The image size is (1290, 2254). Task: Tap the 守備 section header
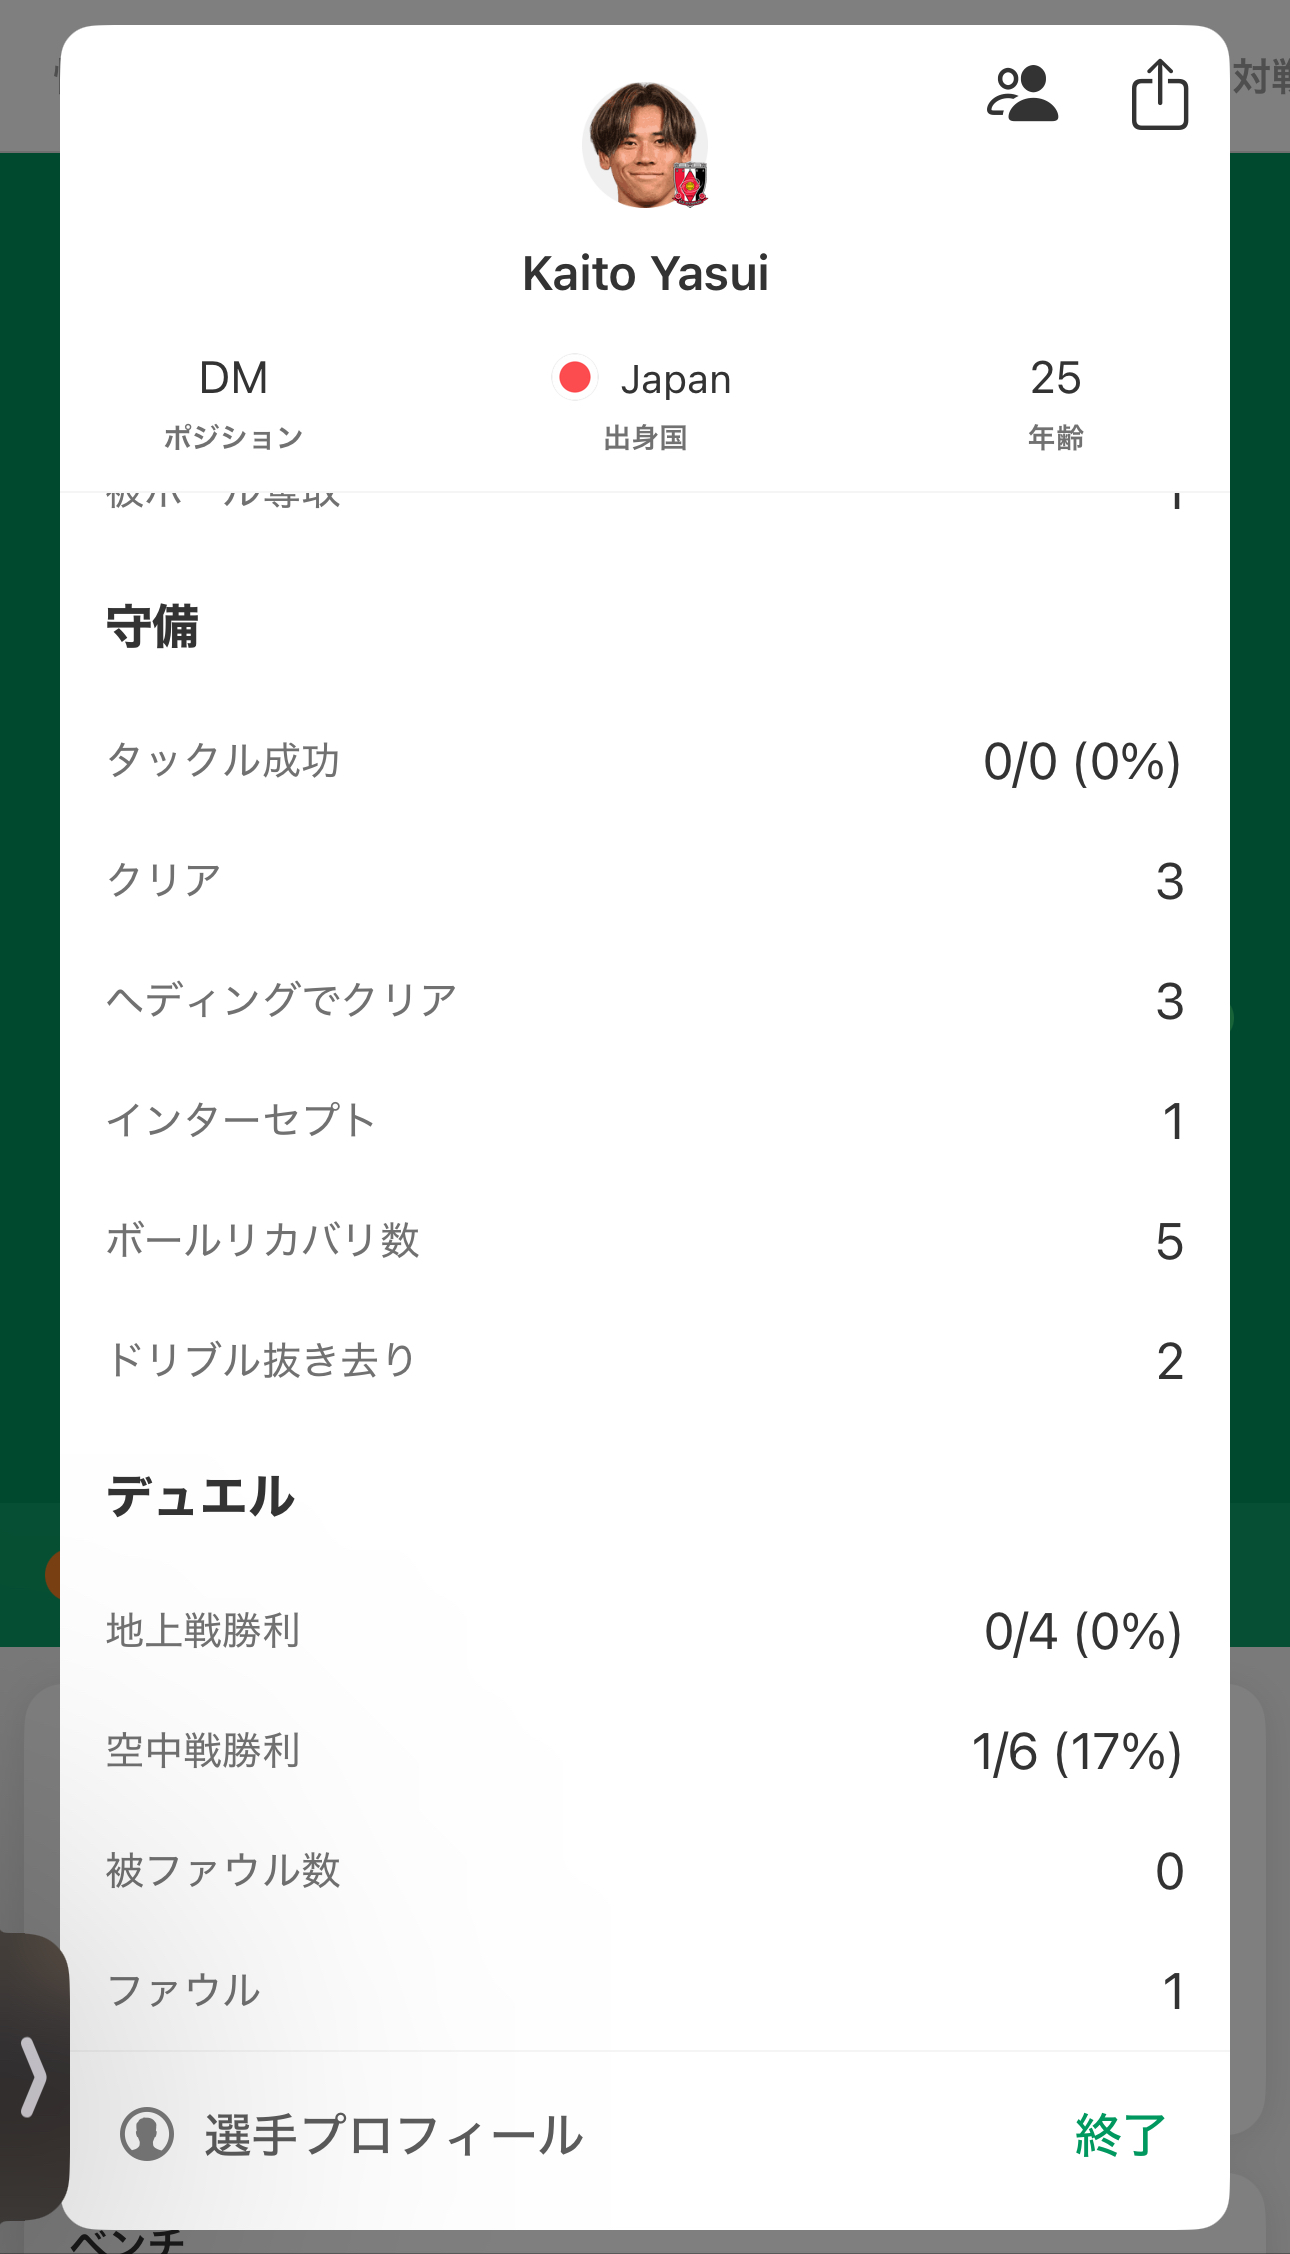153,627
